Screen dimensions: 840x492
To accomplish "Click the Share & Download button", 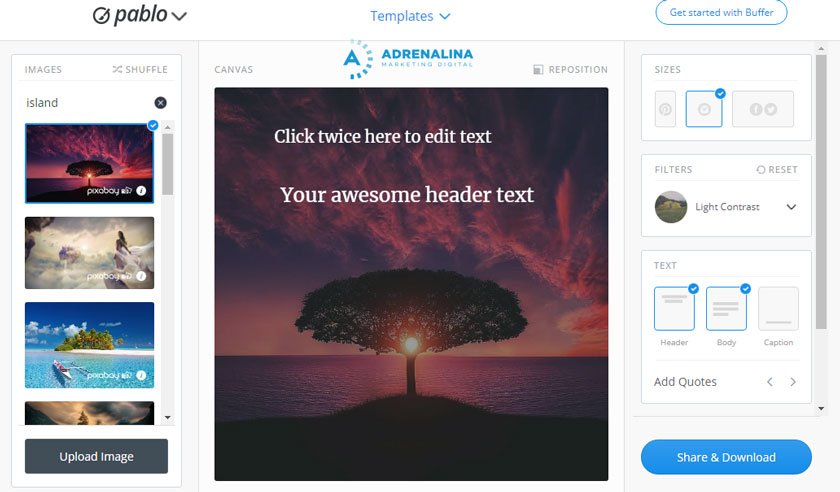I will coord(726,457).
